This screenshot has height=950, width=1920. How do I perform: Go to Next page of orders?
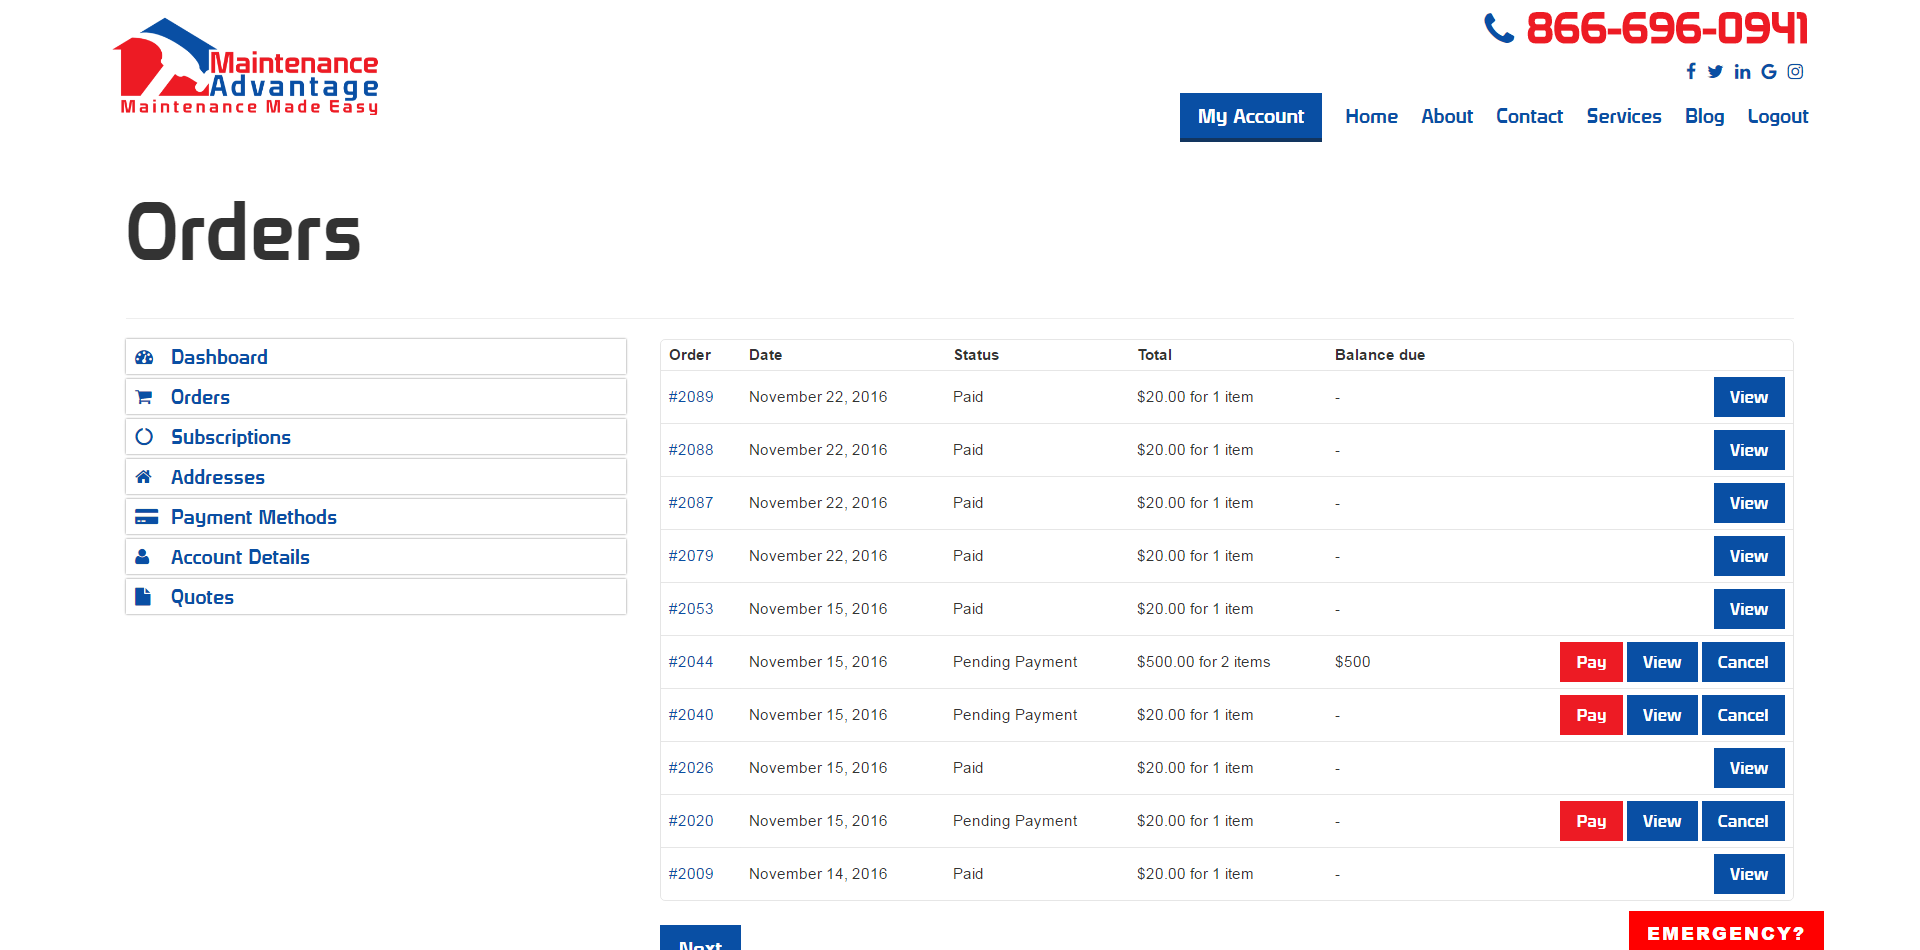pyautogui.click(x=700, y=938)
